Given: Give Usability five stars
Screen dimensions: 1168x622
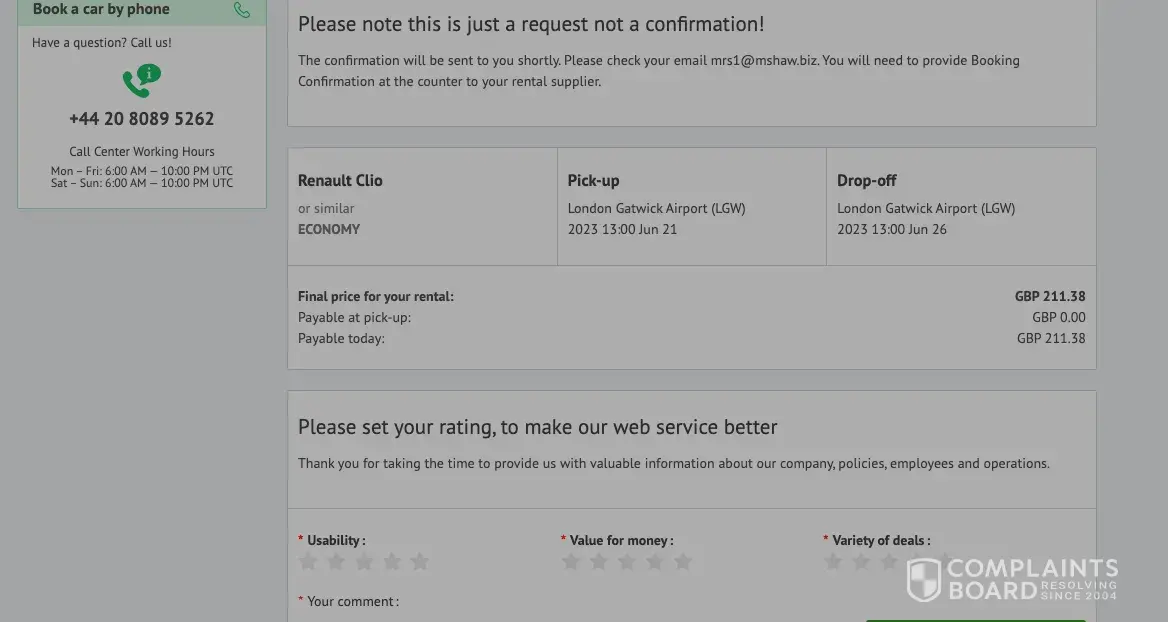Looking at the screenshot, I should (420, 562).
